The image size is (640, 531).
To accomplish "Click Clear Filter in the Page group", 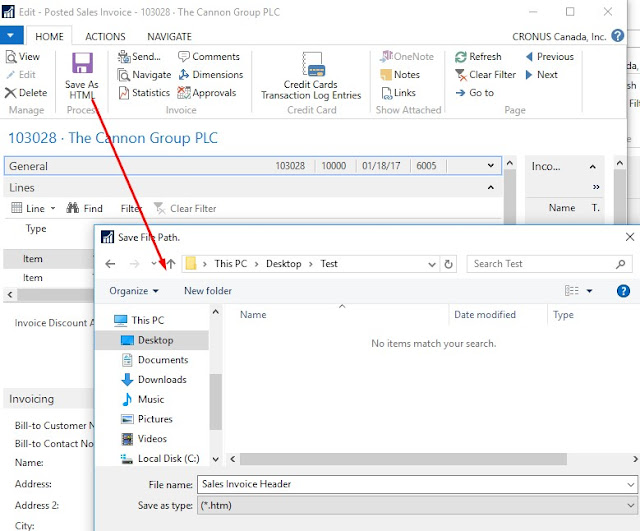I will pyautogui.click(x=485, y=75).
